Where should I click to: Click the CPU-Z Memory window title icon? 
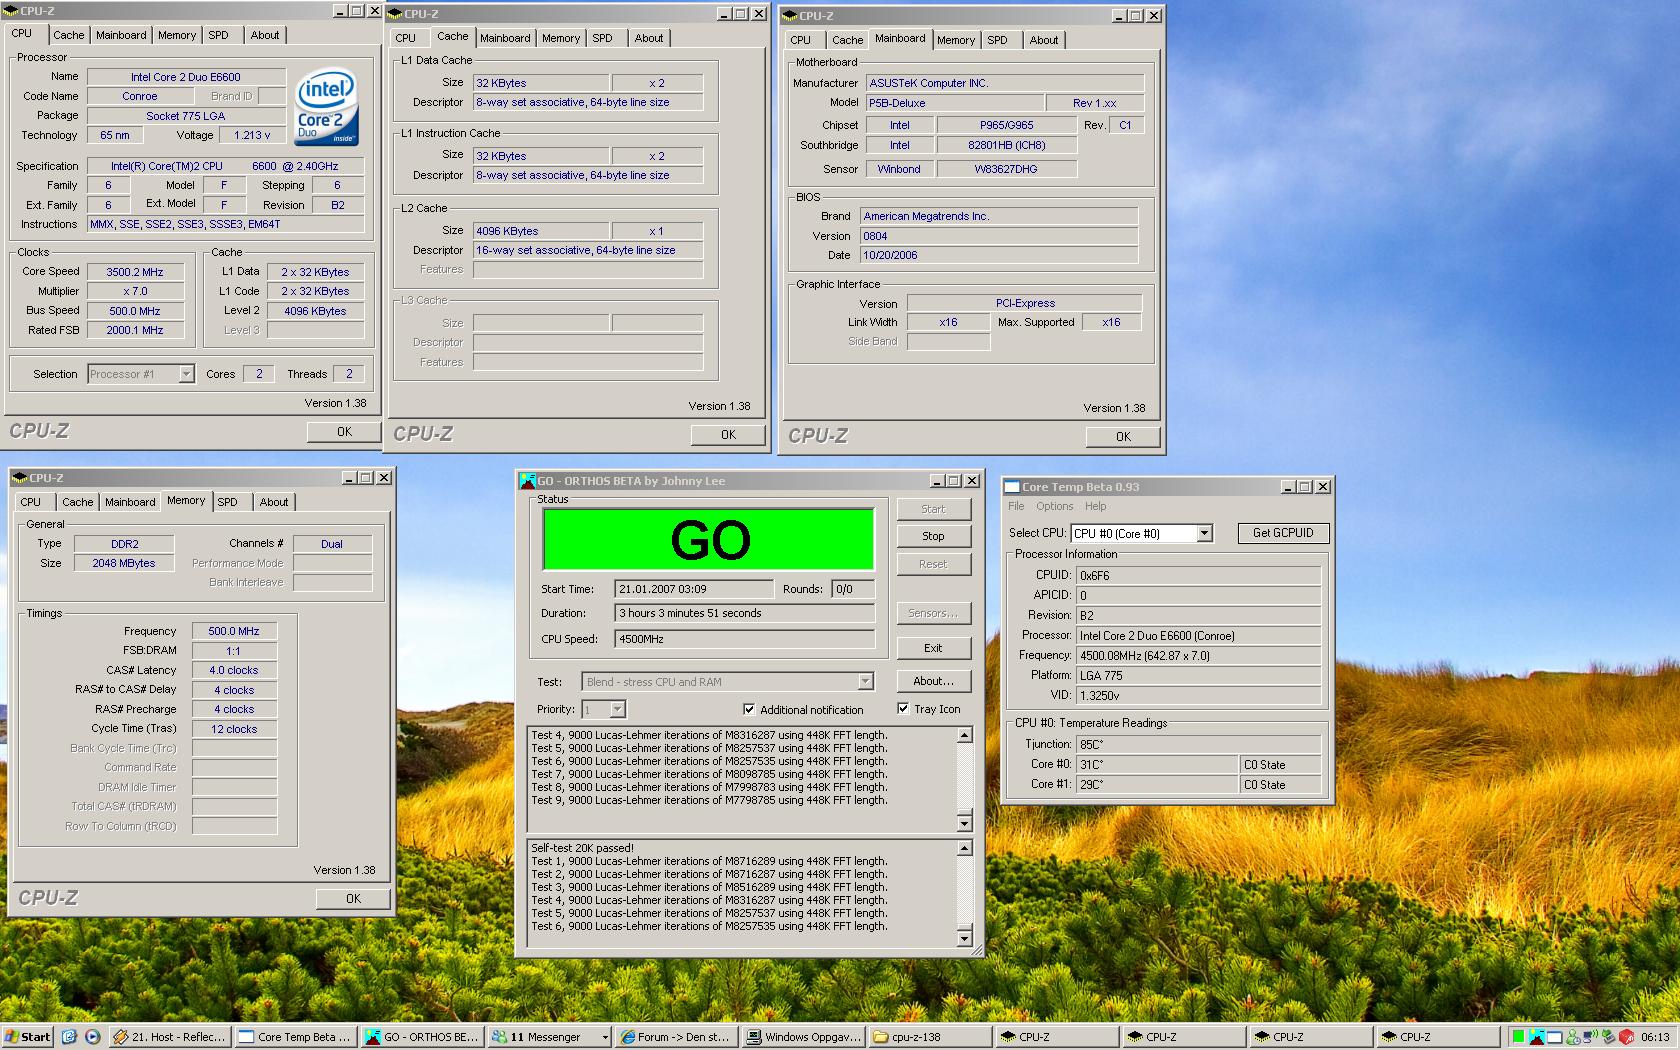(x=20, y=478)
